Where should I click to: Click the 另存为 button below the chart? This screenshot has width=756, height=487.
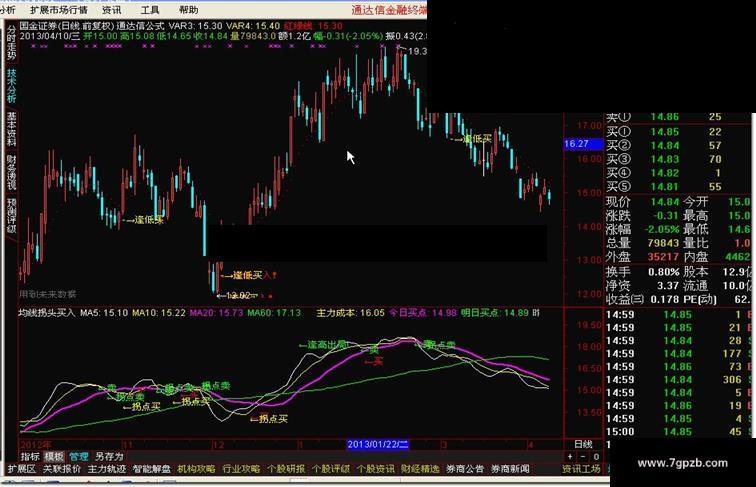(x=109, y=456)
